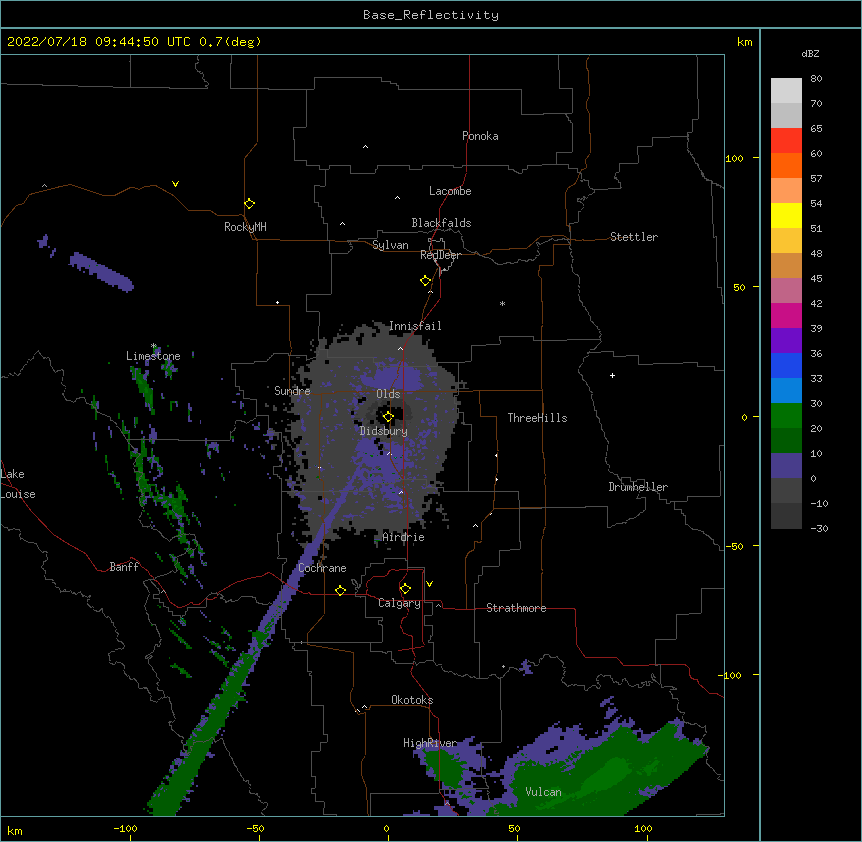Click the white plus marker north of Drumheller
This screenshot has width=862, height=842.
click(x=612, y=375)
